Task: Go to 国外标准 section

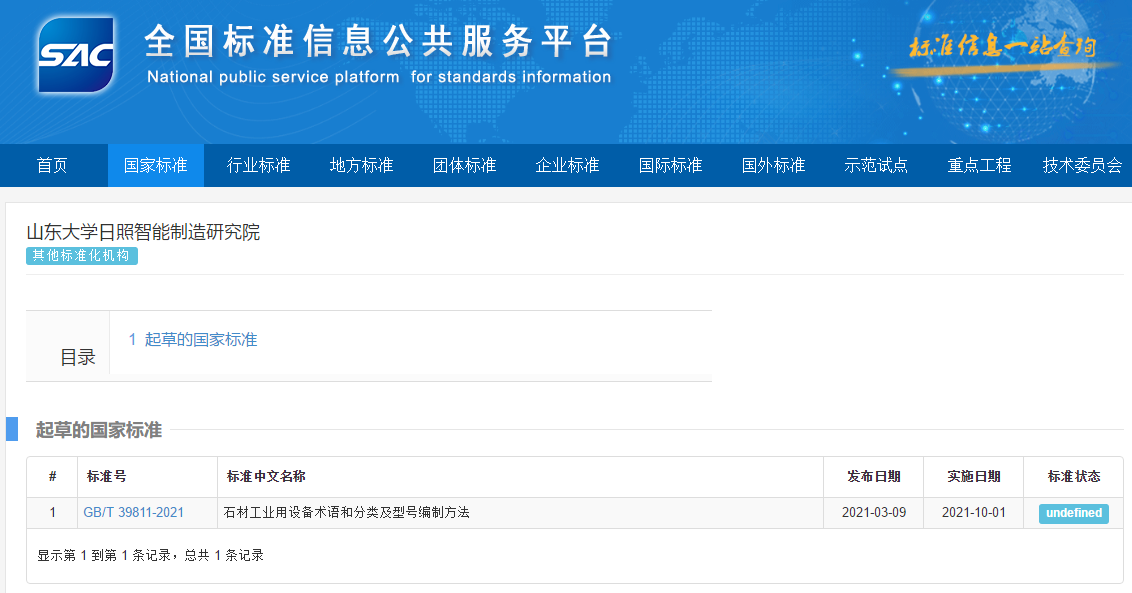Action: click(x=773, y=165)
